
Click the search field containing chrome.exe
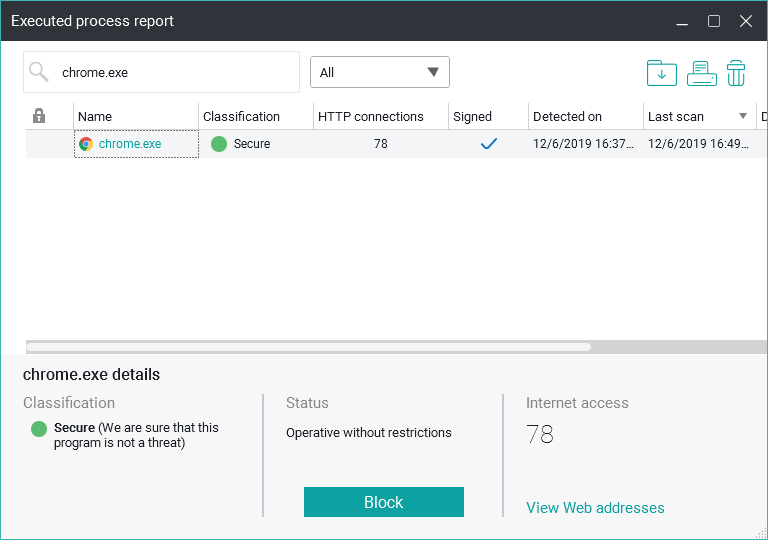click(175, 72)
